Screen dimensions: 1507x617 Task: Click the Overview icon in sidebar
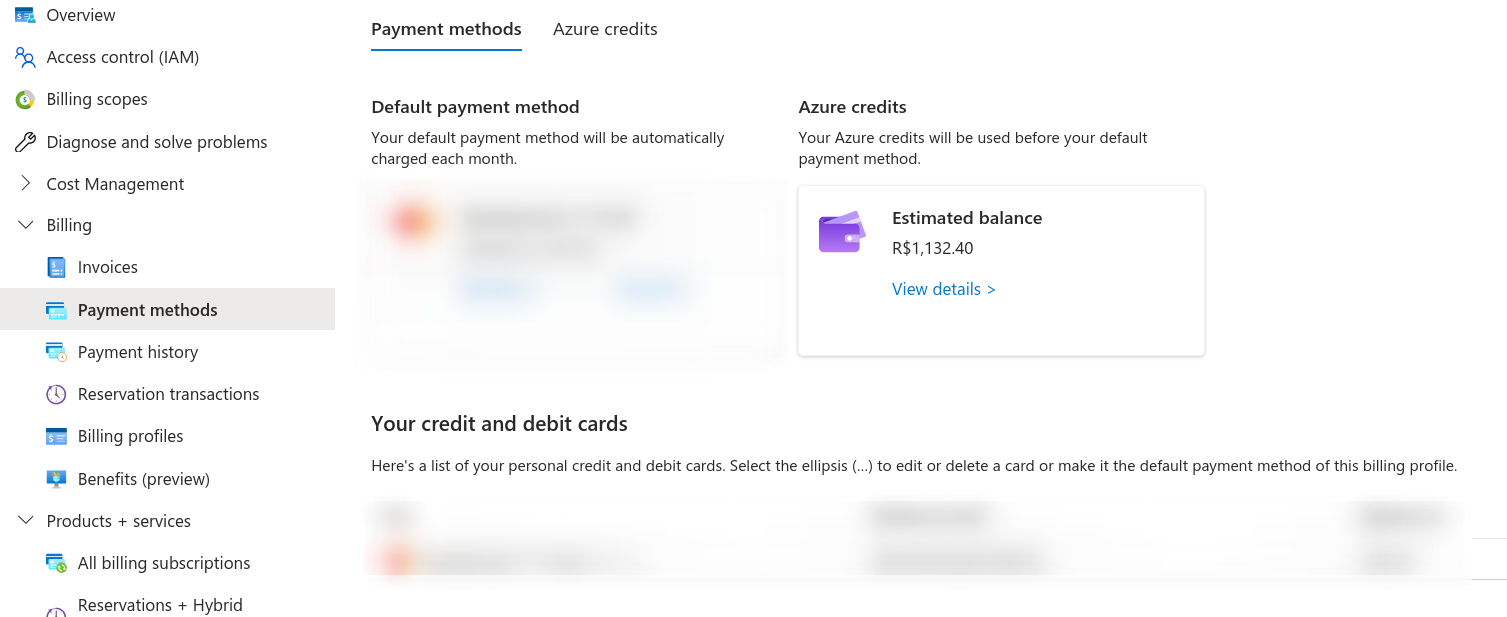coord(25,15)
